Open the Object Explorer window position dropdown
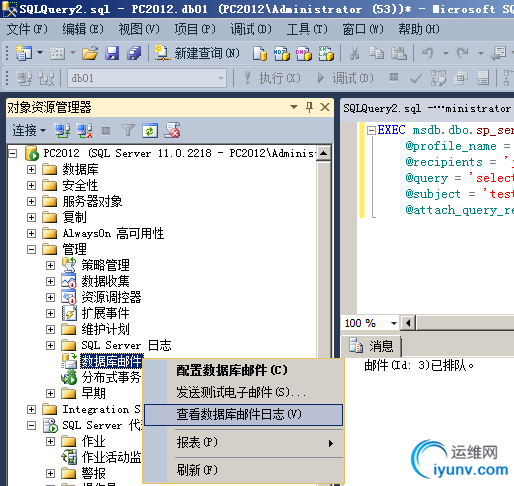The height and width of the screenshot is (486, 514). (x=294, y=107)
